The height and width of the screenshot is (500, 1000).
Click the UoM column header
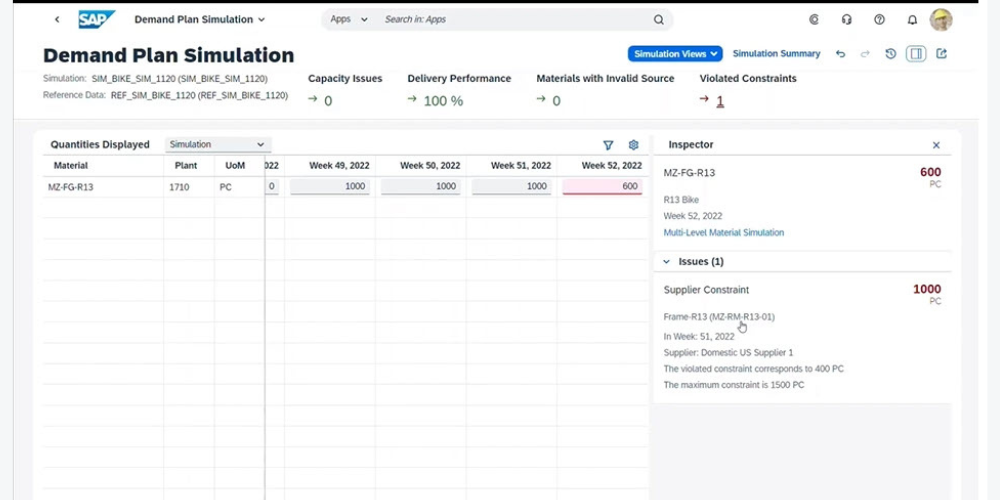(x=235, y=166)
